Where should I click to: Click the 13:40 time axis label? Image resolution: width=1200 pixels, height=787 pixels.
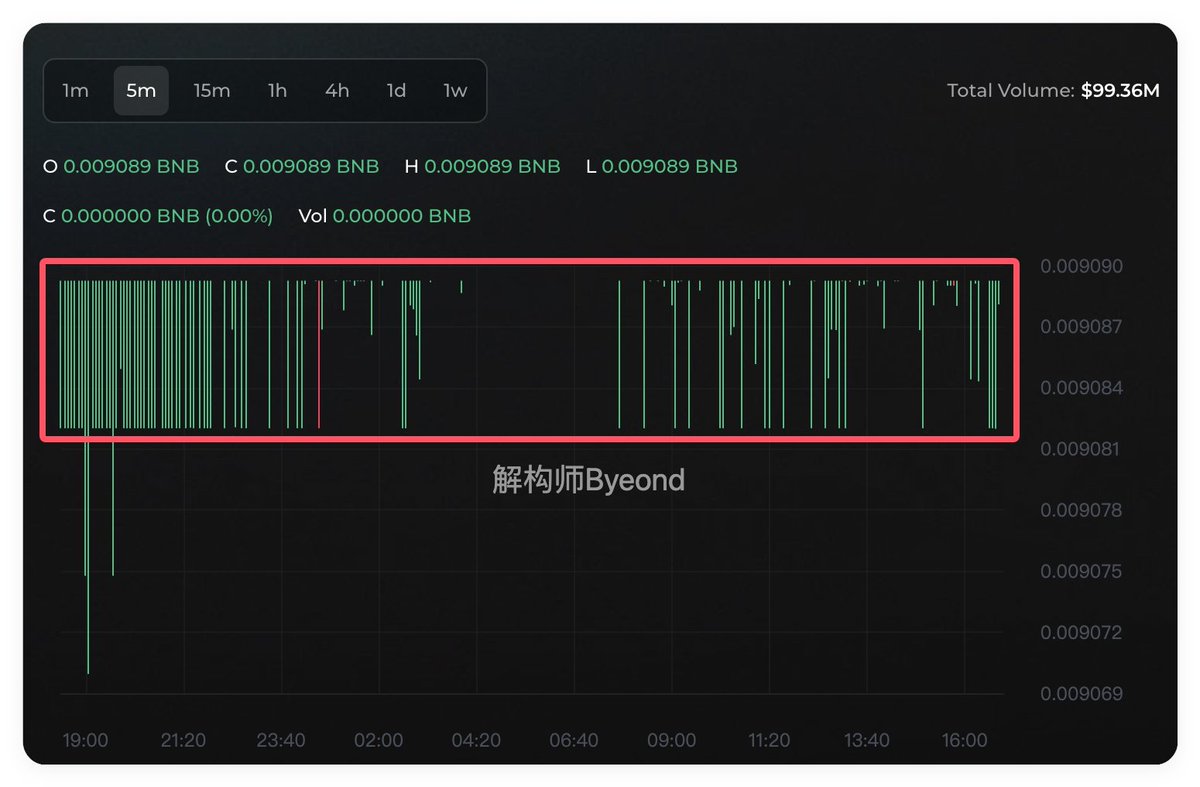coord(866,741)
